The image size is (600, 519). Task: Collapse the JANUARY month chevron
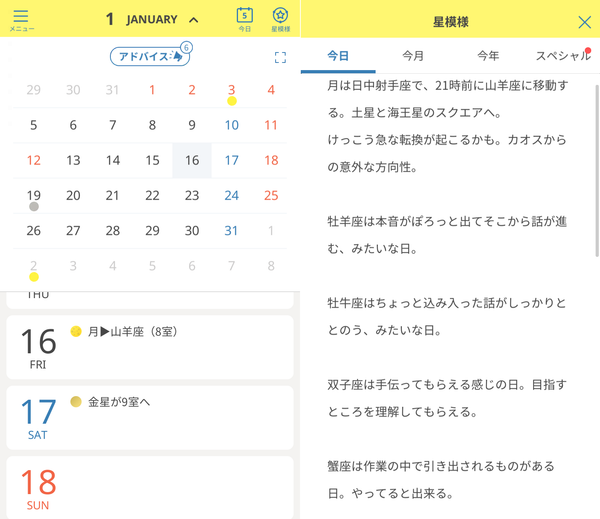point(194,20)
